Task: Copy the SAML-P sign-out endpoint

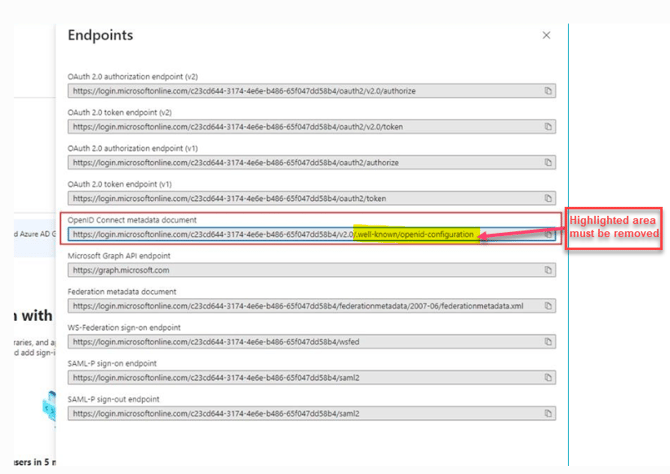Action: pyautogui.click(x=548, y=413)
